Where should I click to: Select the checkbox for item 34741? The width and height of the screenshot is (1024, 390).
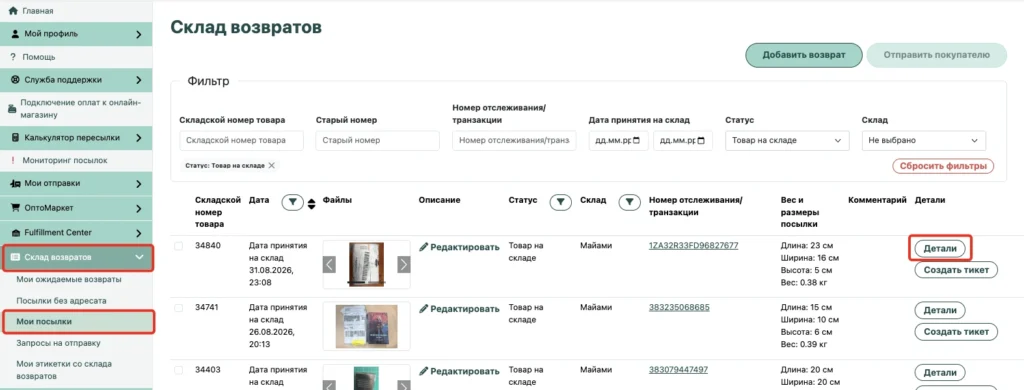178,308
